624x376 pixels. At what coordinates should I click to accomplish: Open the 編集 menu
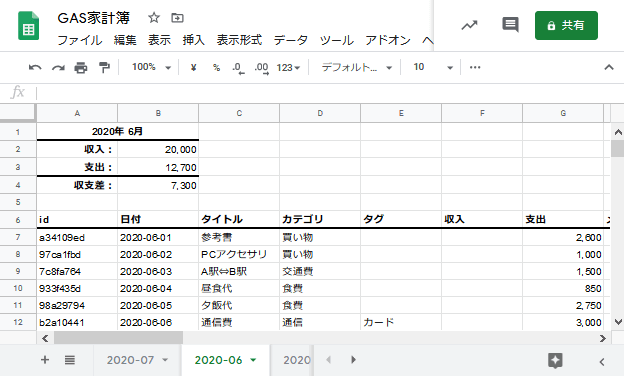[x=125, y=40]
